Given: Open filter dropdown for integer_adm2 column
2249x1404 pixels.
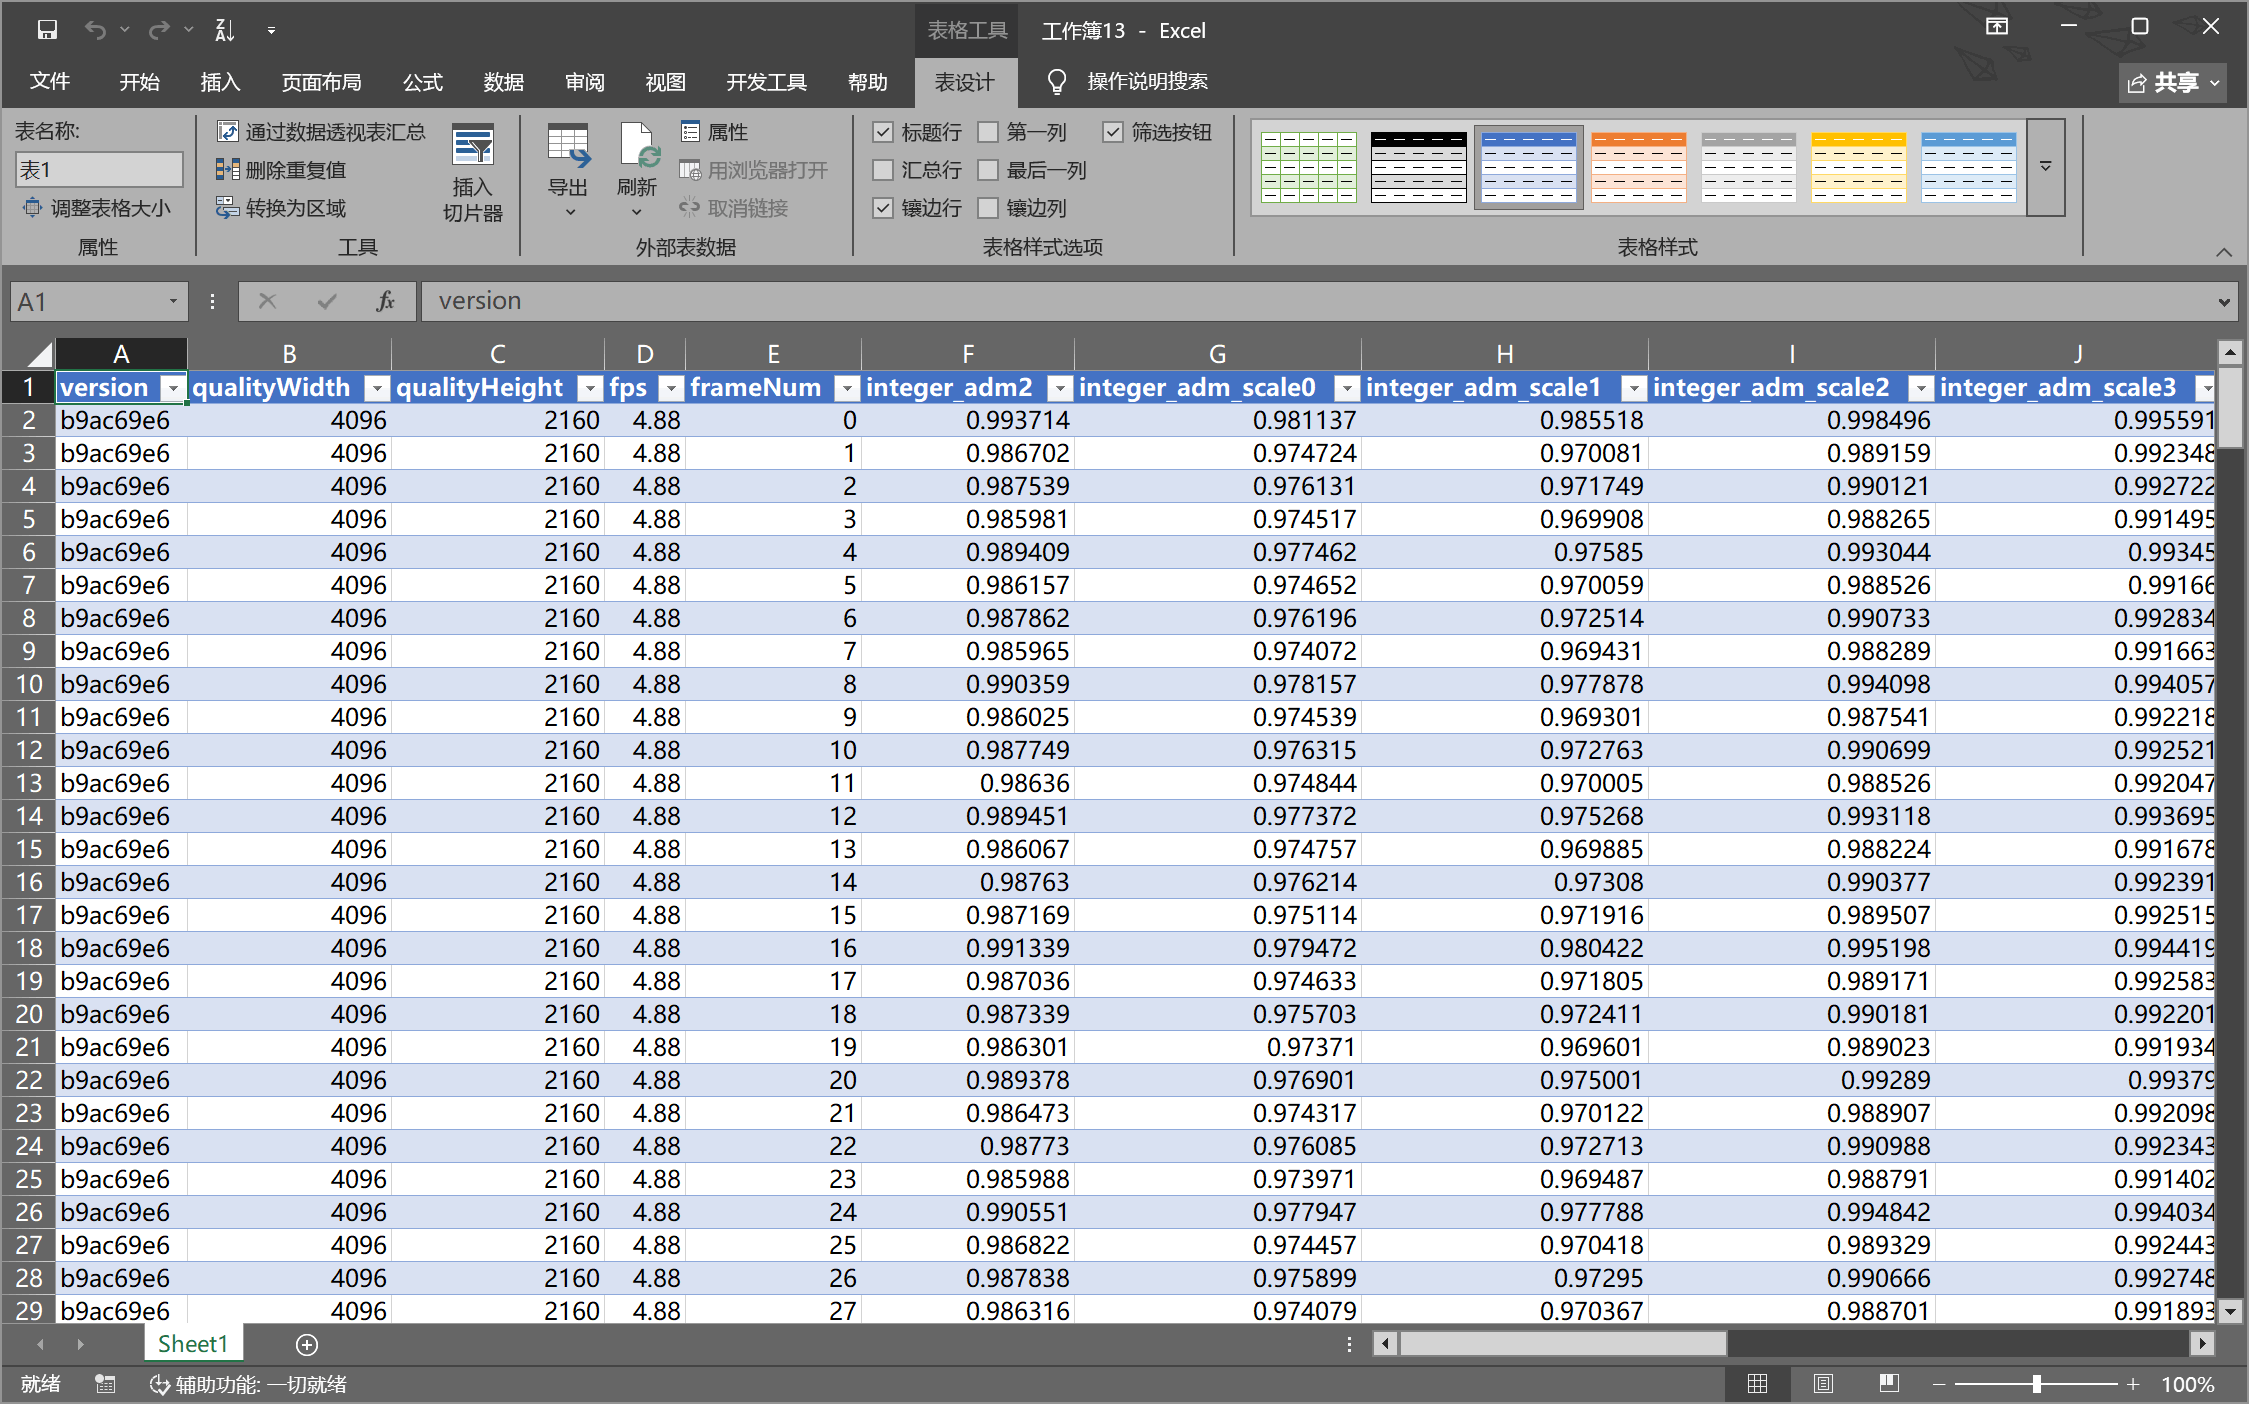Looking at the screenshot, I should (x=1060, y=388).
